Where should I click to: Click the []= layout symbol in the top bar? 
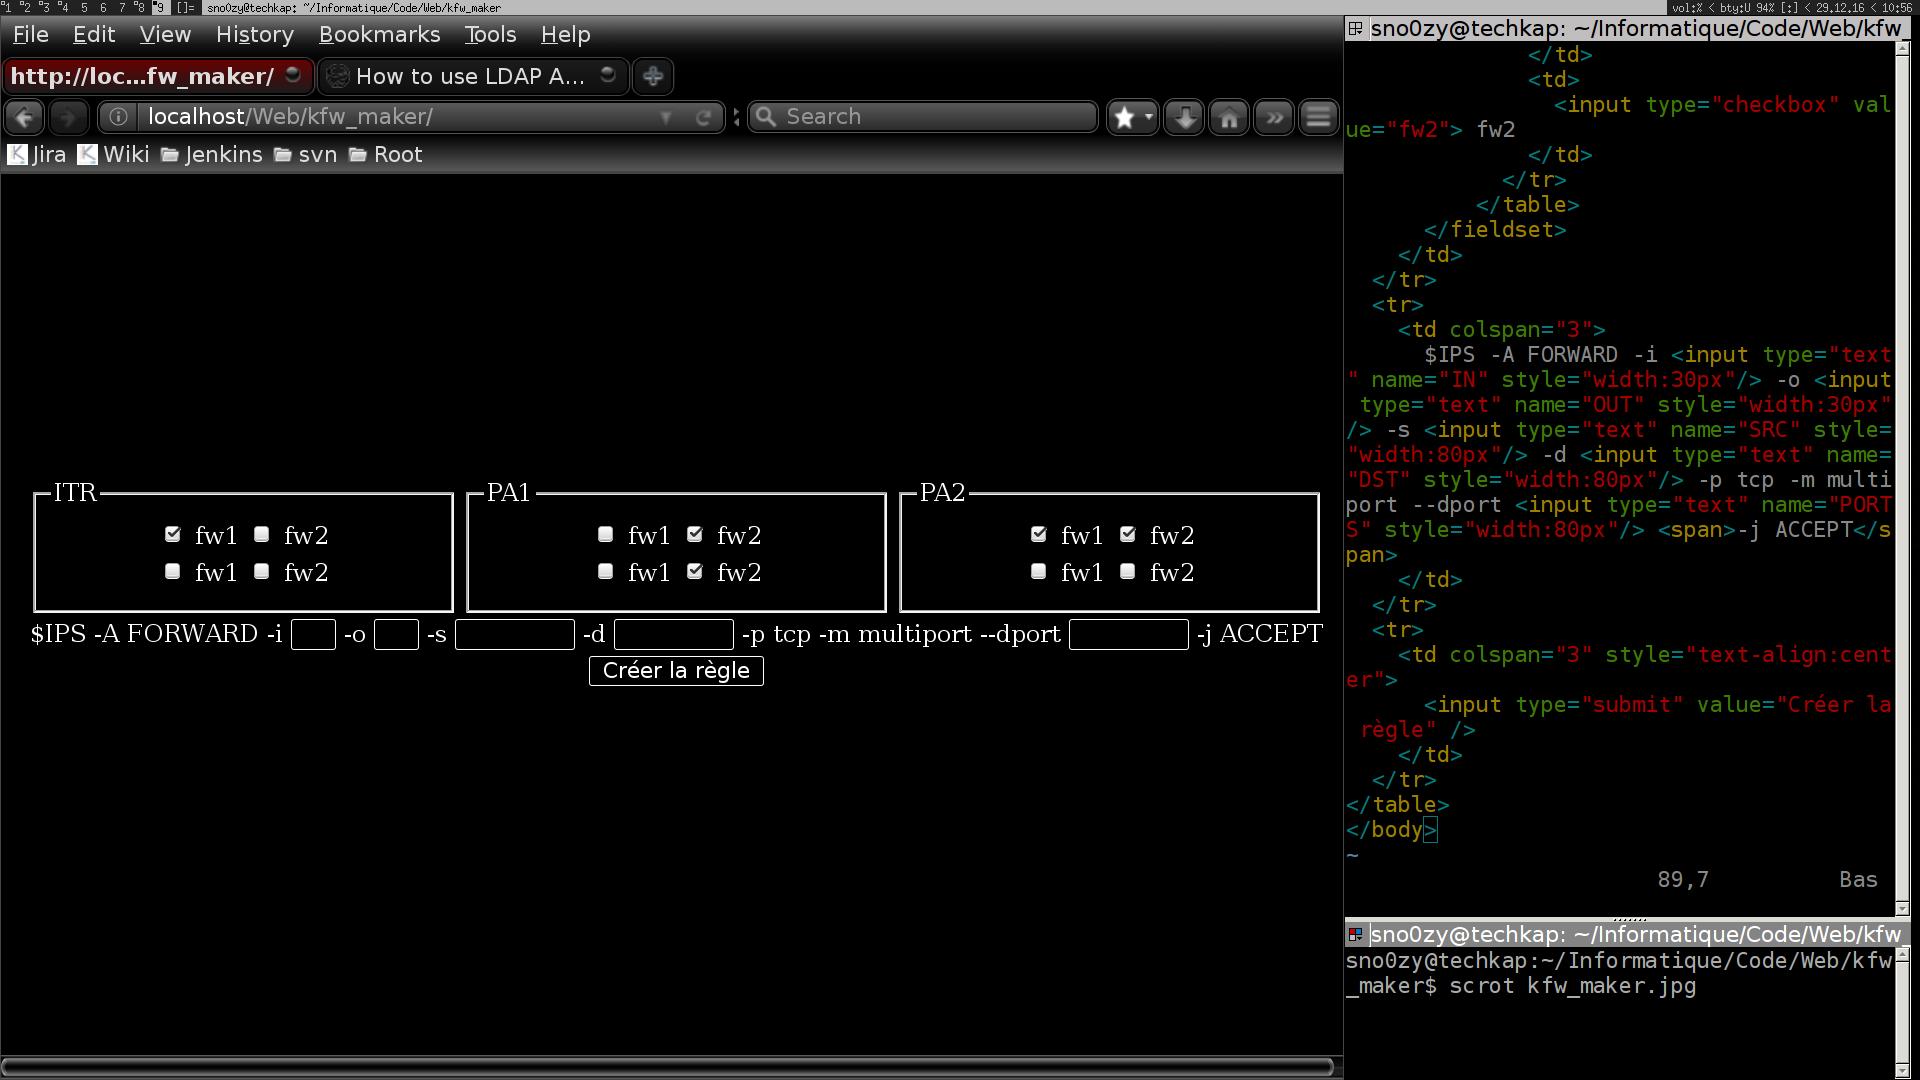pyautogui.click(x=186, y=7)
